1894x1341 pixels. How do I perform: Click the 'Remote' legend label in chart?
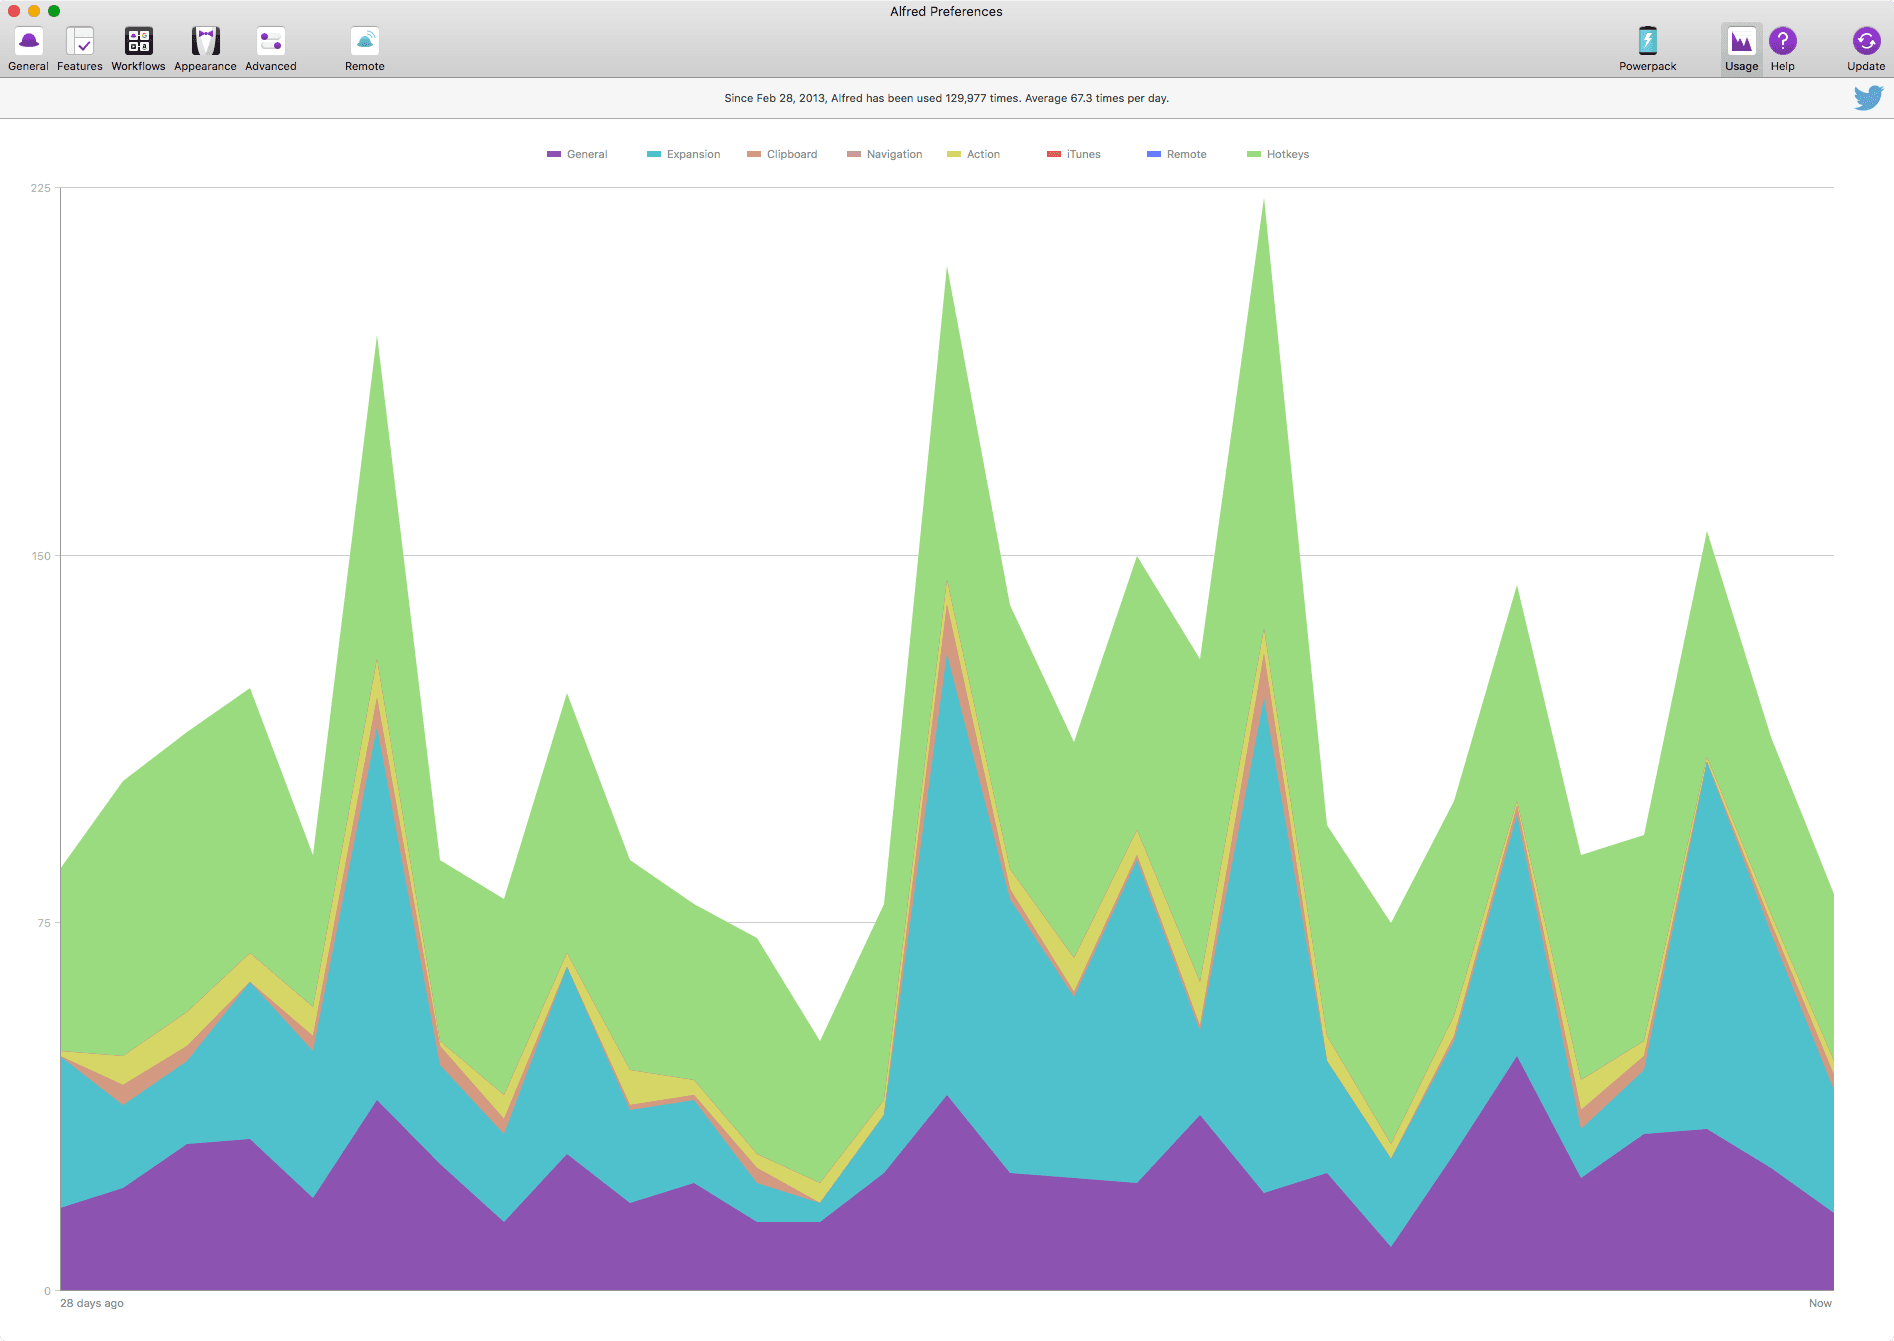pyautogui.click(x=1186, y=154)
